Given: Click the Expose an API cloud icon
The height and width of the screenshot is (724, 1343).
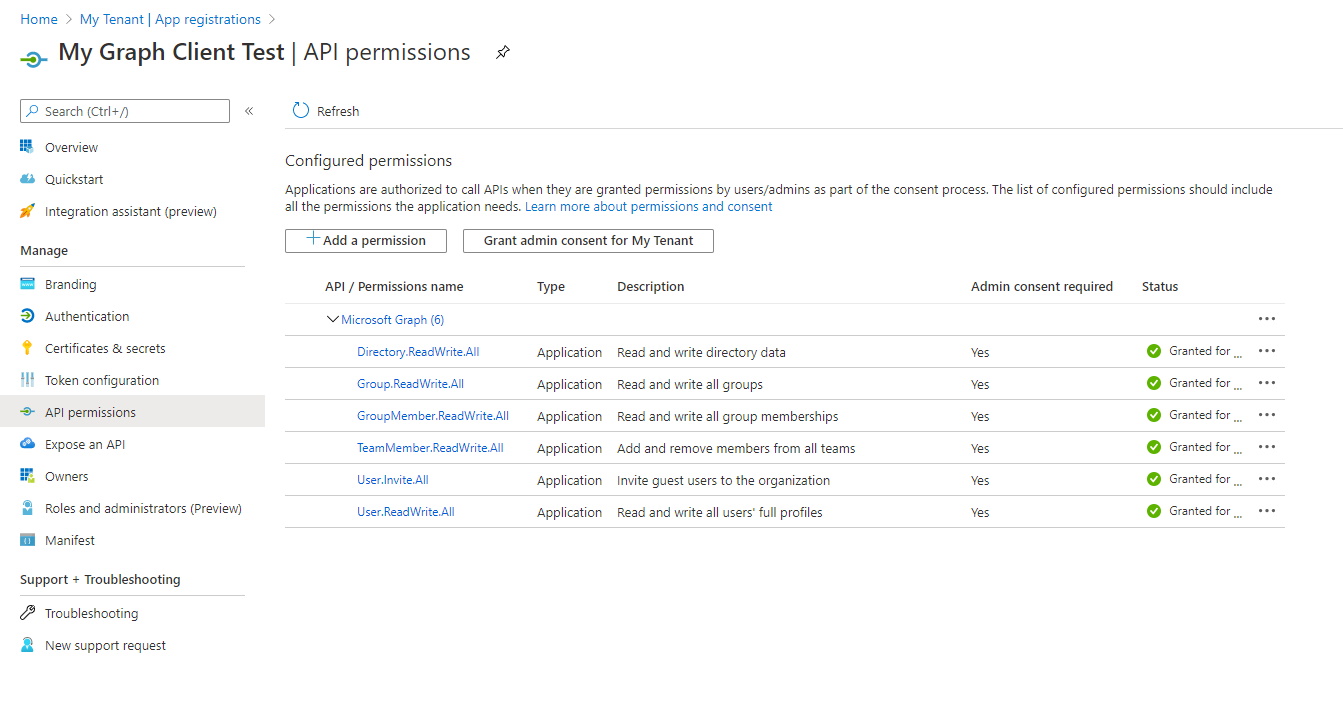Looking at the screenshot, I should coord(27,444).
